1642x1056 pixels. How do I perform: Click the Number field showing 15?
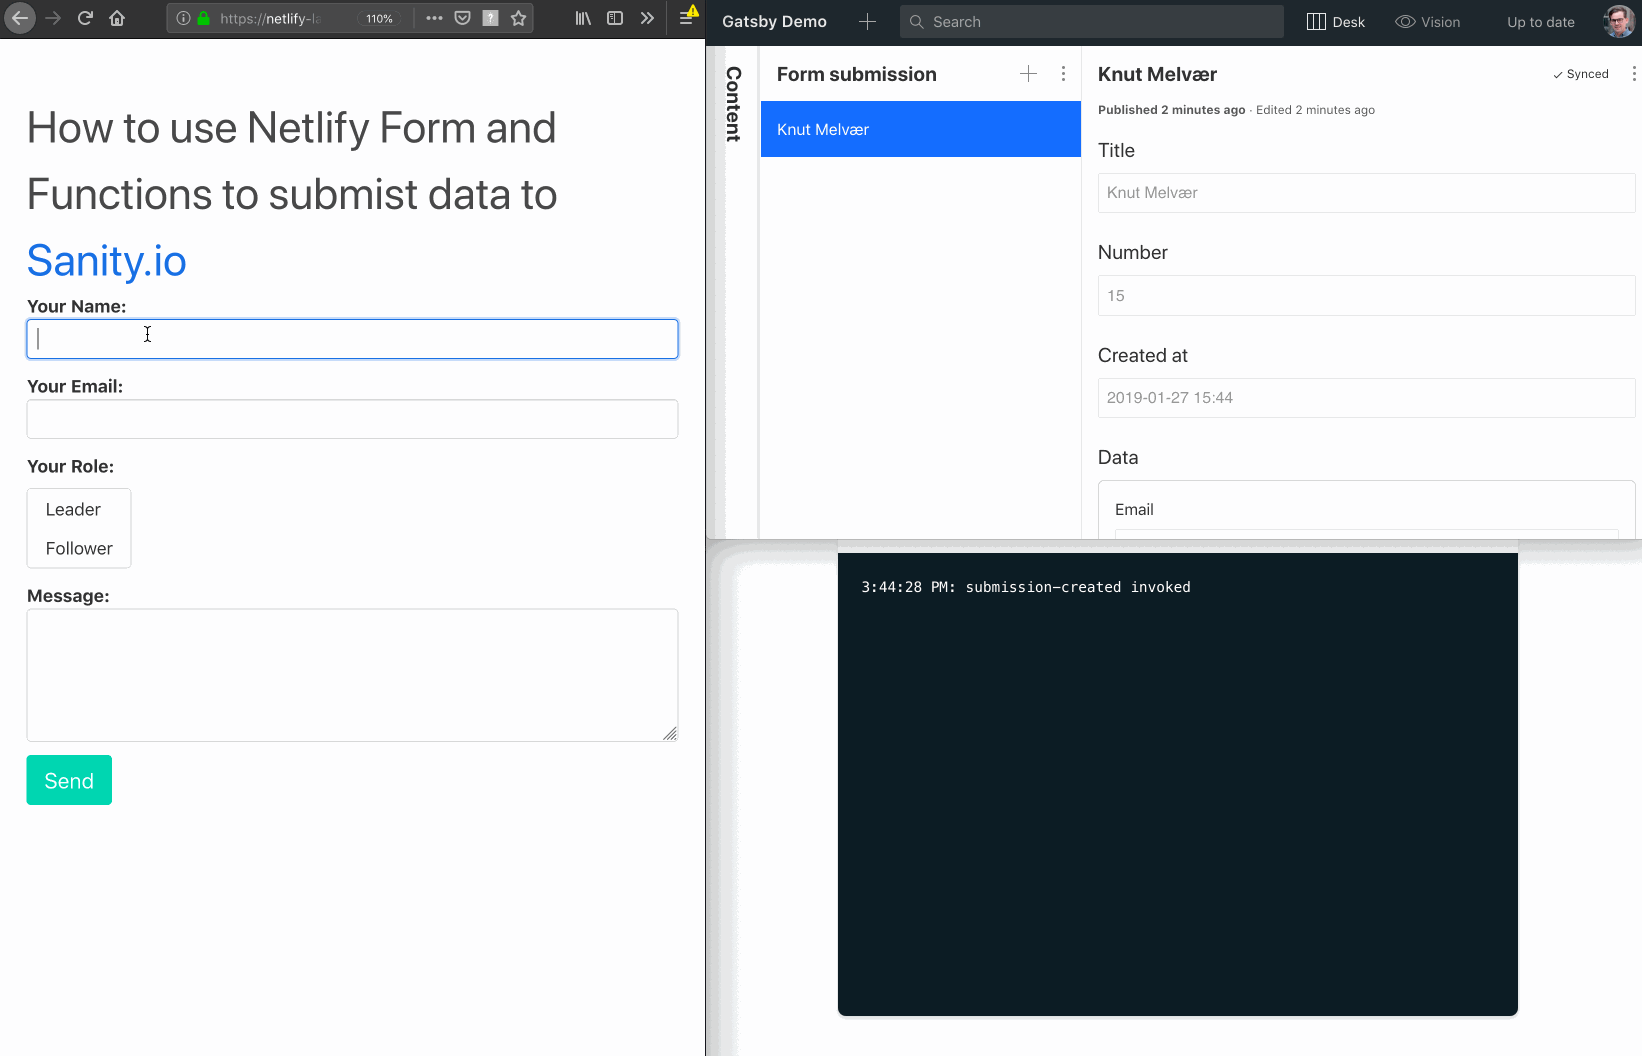(x=1366, y=296)
